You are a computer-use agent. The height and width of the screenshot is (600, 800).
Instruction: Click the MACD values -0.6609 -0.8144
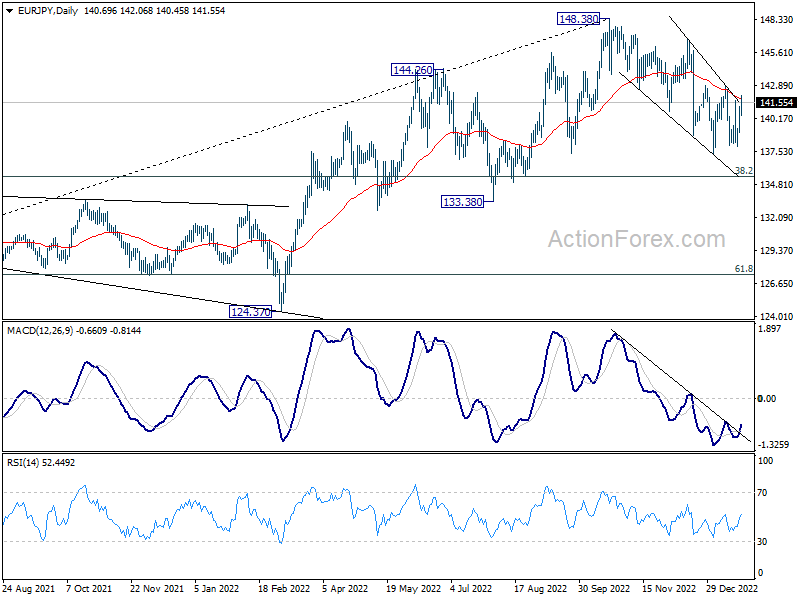[x=109, y=331]
